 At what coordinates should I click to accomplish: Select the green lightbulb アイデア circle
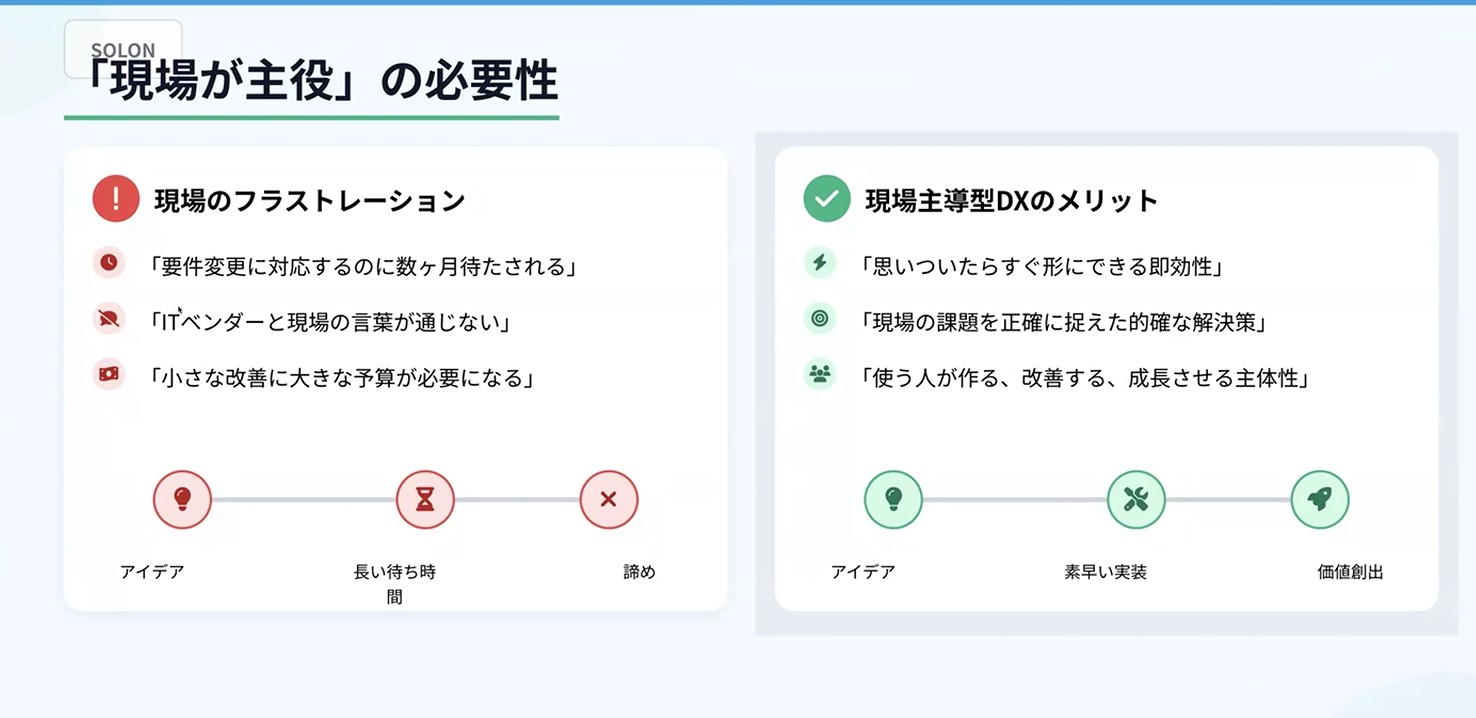click(x=893, y=499)
